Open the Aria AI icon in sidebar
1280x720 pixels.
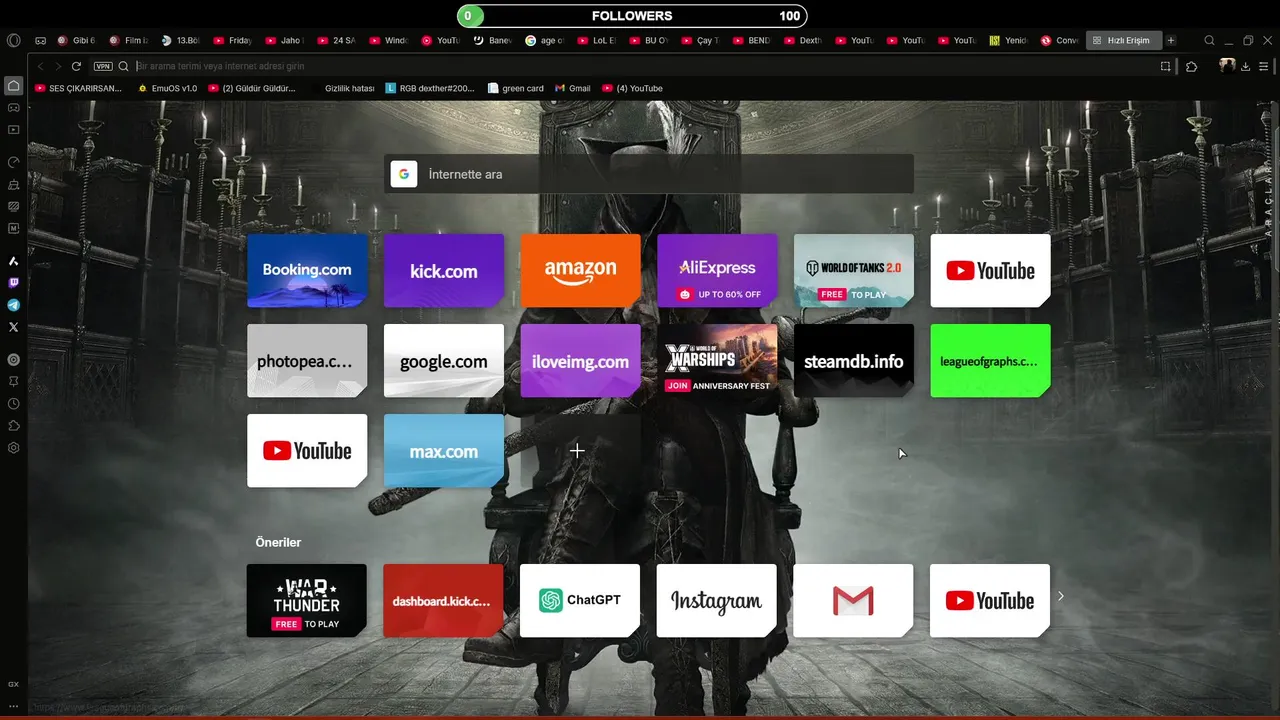pyautogui.click(x=13, y=261)
